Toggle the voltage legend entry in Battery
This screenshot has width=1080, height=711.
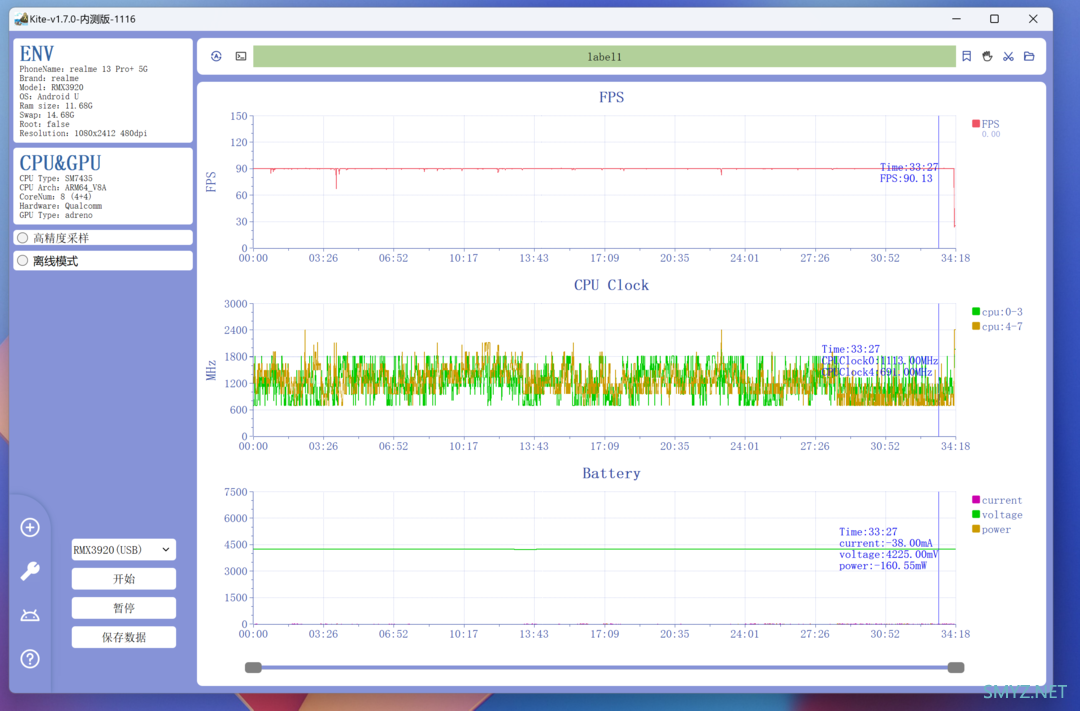click(997, 515)
